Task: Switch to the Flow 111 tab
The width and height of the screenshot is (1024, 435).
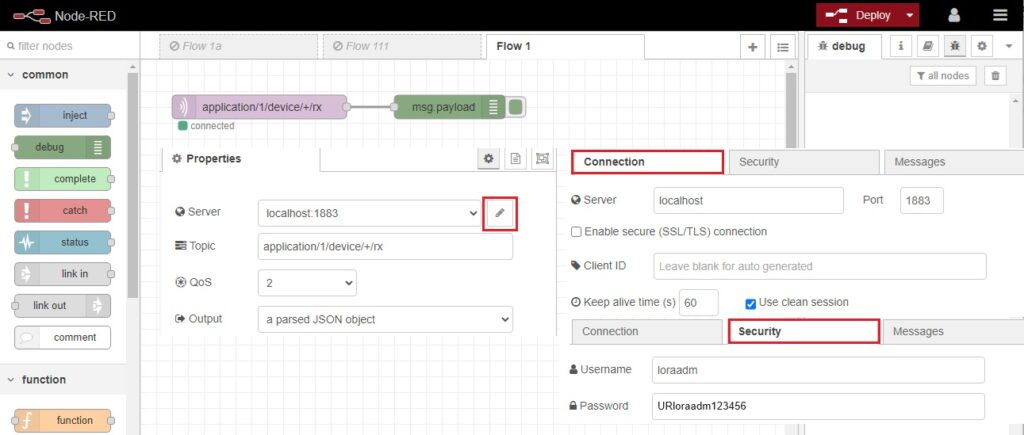Action: [x=401, y=46]
